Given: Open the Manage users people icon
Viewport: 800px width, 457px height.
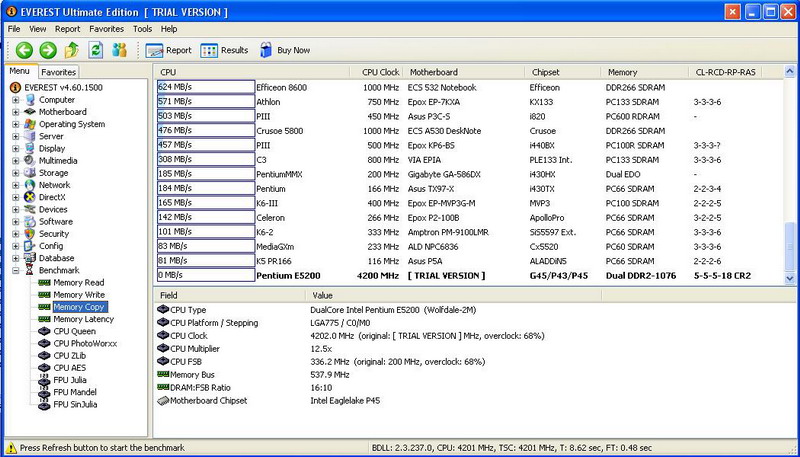Looking at the screenshot, I should [x=119, y=50].
